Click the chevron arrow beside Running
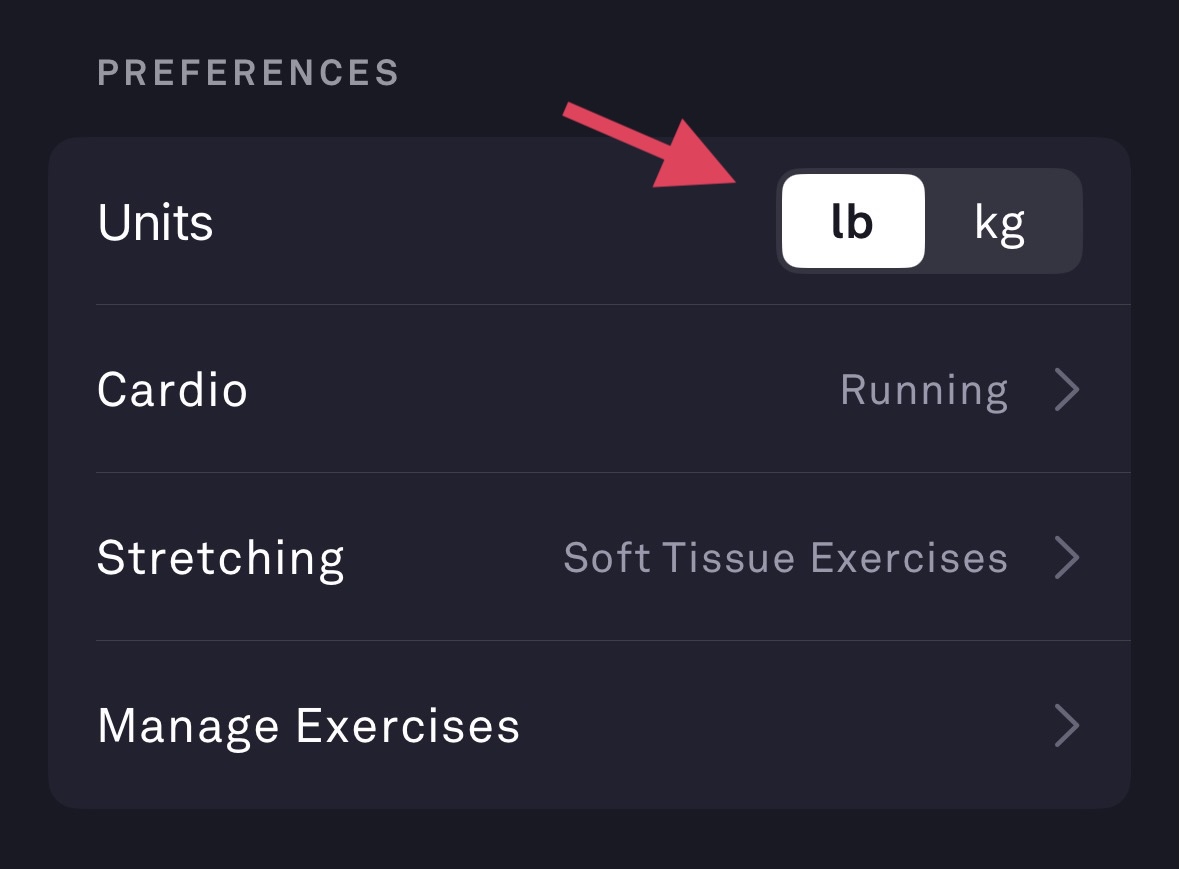The height and width of the screenshot is (869, 1179). pyautogui.click(x=1067, y=389)
